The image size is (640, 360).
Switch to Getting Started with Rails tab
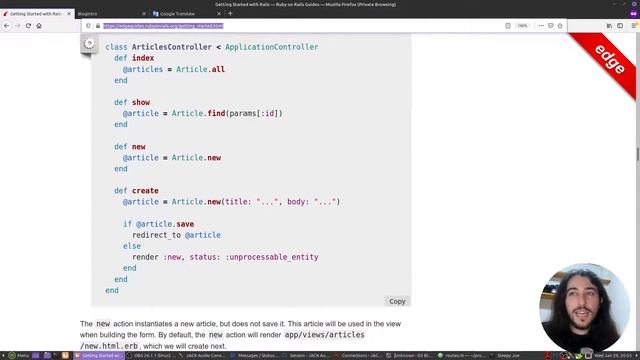point(36,14)
